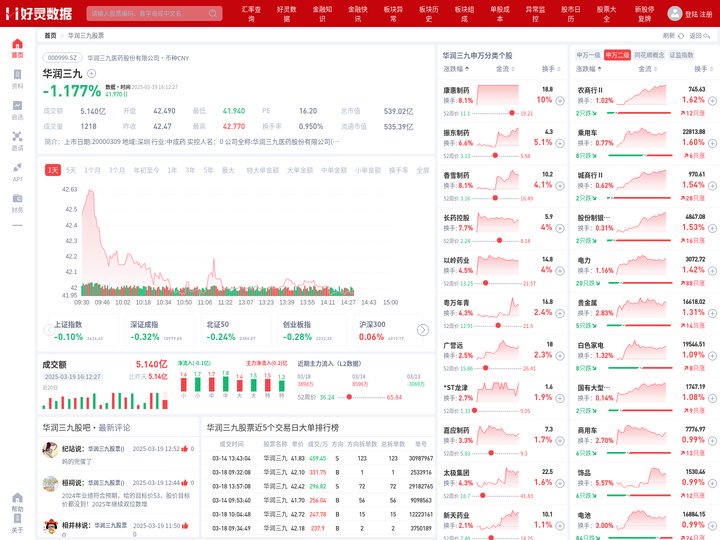Show previous index cards arrow
The width and height of the screenshot is (720, 540).
pos(49,330)
